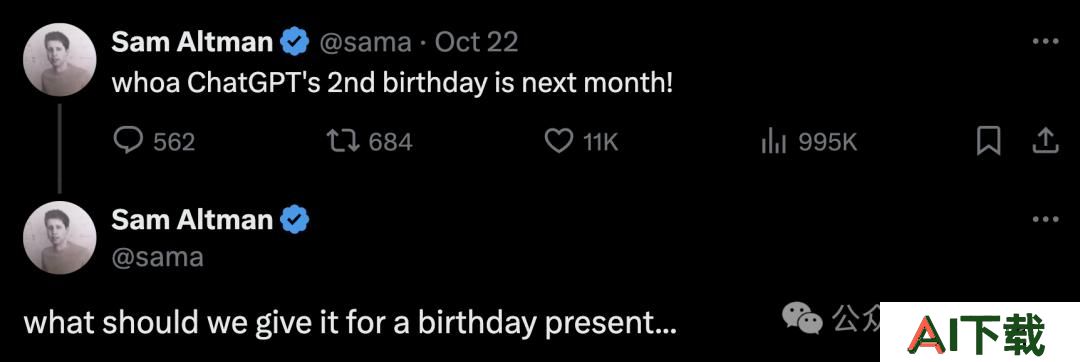Click the @sama handle beside Oct 22

364,43
